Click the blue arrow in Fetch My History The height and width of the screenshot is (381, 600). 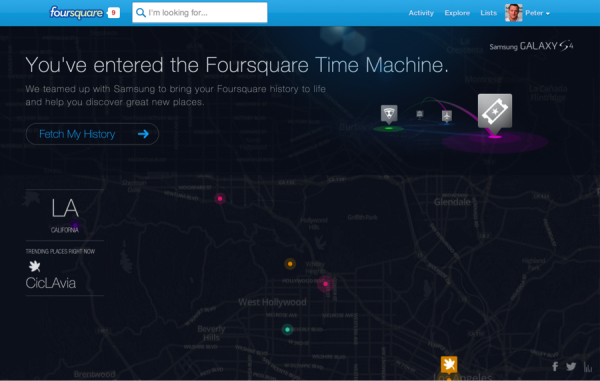(x=143, y=134)
